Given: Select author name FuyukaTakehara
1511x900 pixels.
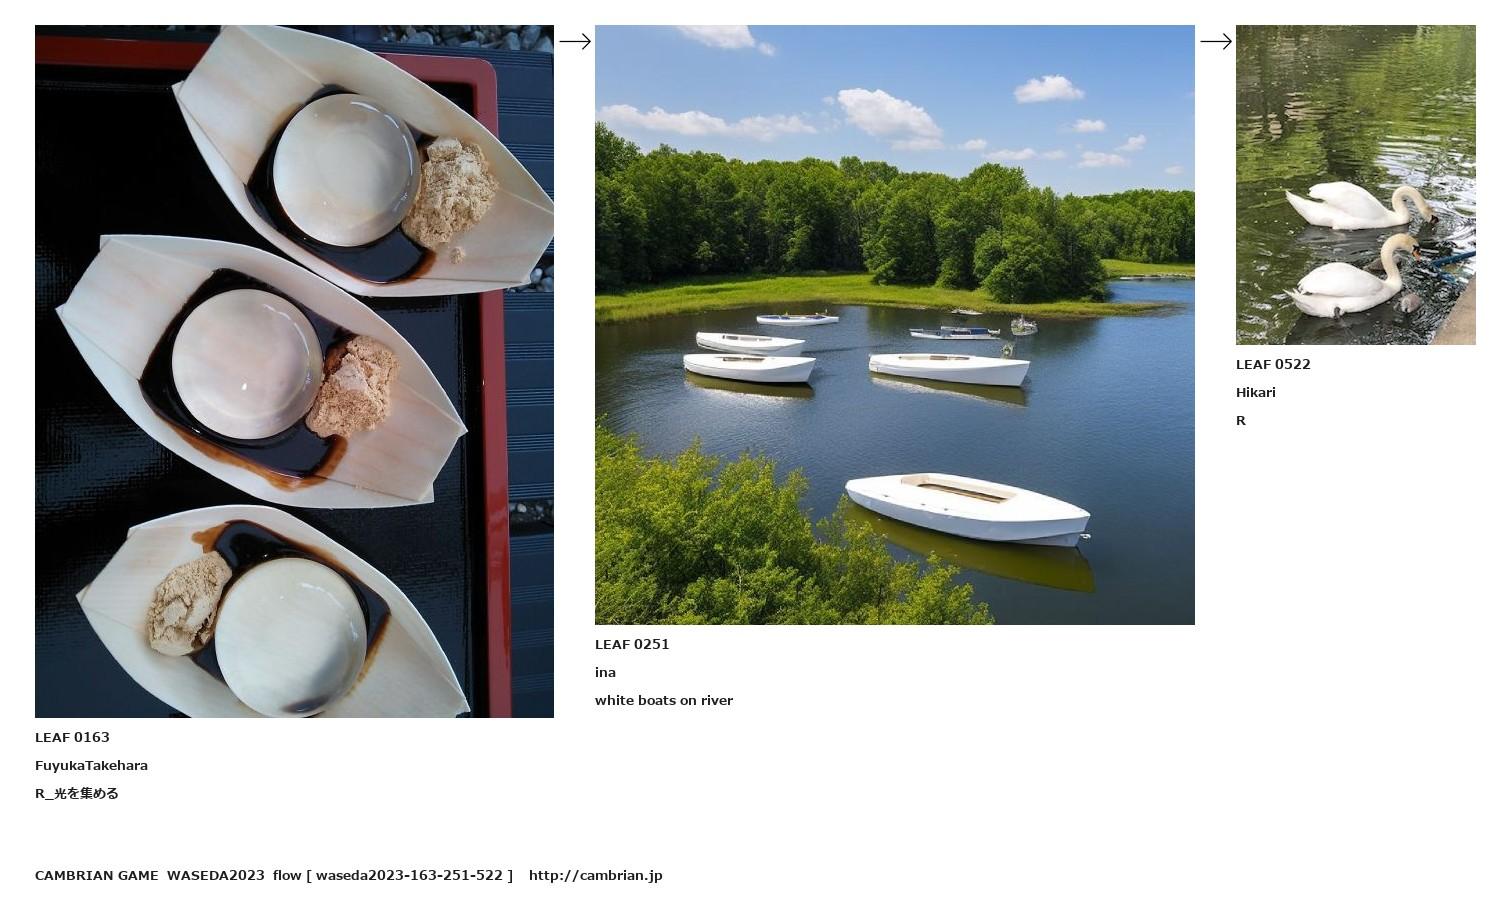Looking at the screenshot, I should [x=91, y=765].
